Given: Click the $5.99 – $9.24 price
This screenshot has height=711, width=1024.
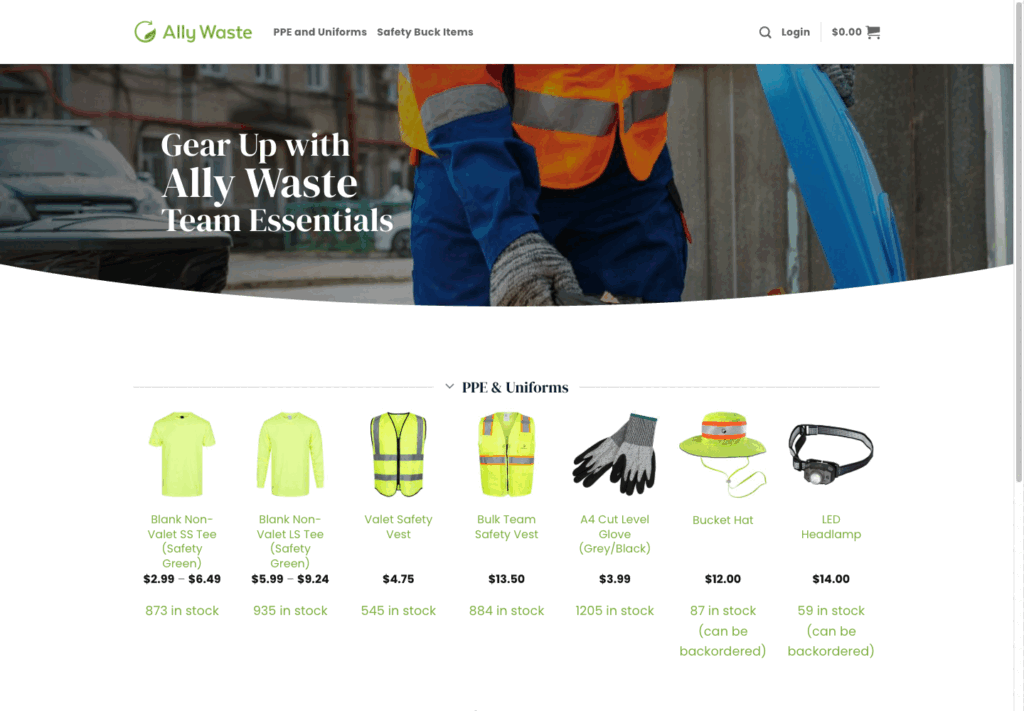Looking at the screenshot, I should 290,579.
